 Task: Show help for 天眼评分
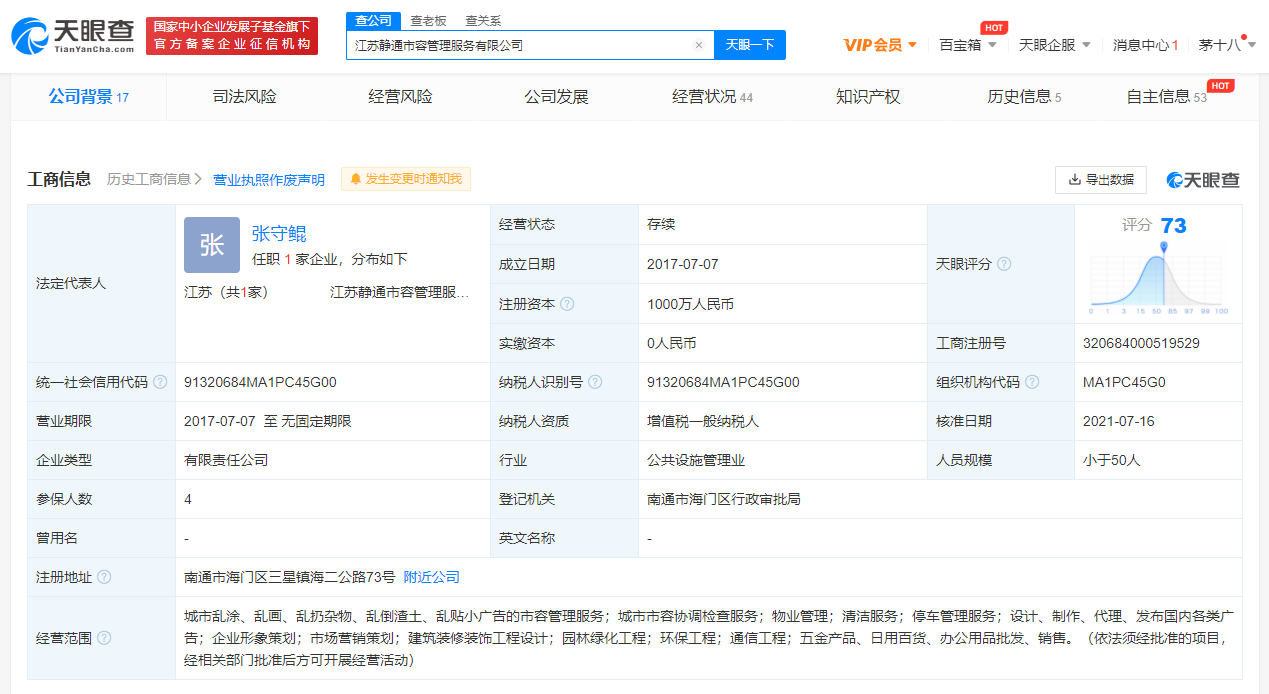(x=1004, y=264)
